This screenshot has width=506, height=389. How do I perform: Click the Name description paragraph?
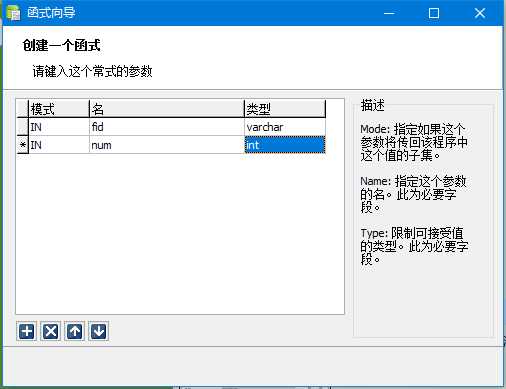click(413, 194)
